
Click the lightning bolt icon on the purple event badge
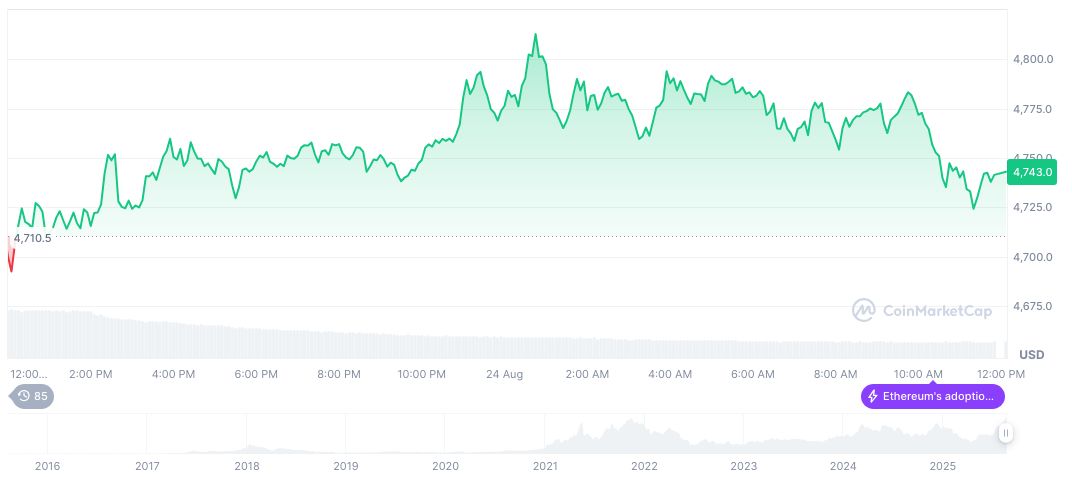(872, 397)
